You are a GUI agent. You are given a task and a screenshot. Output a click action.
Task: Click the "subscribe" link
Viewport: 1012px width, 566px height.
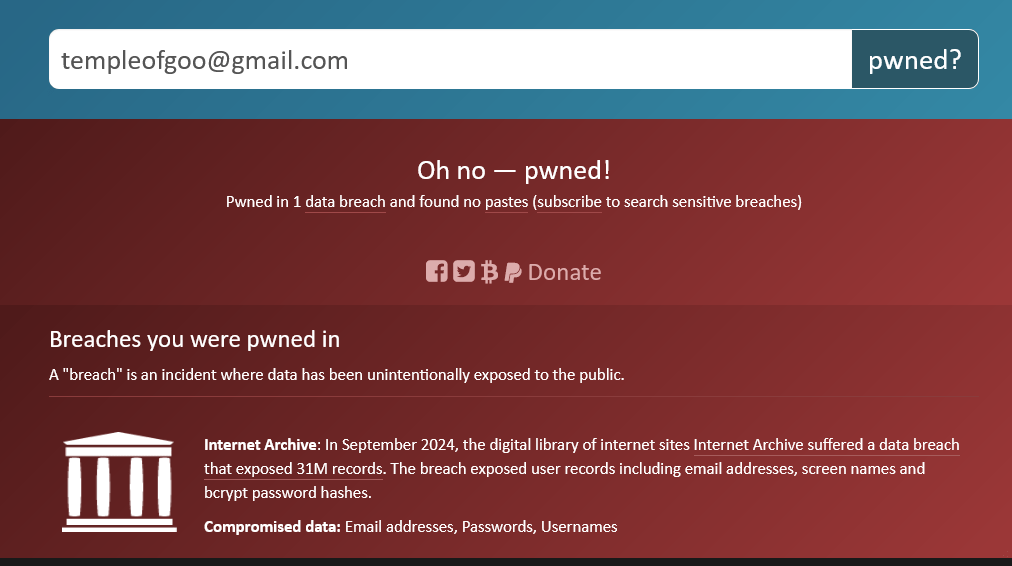tap(570, 202)
